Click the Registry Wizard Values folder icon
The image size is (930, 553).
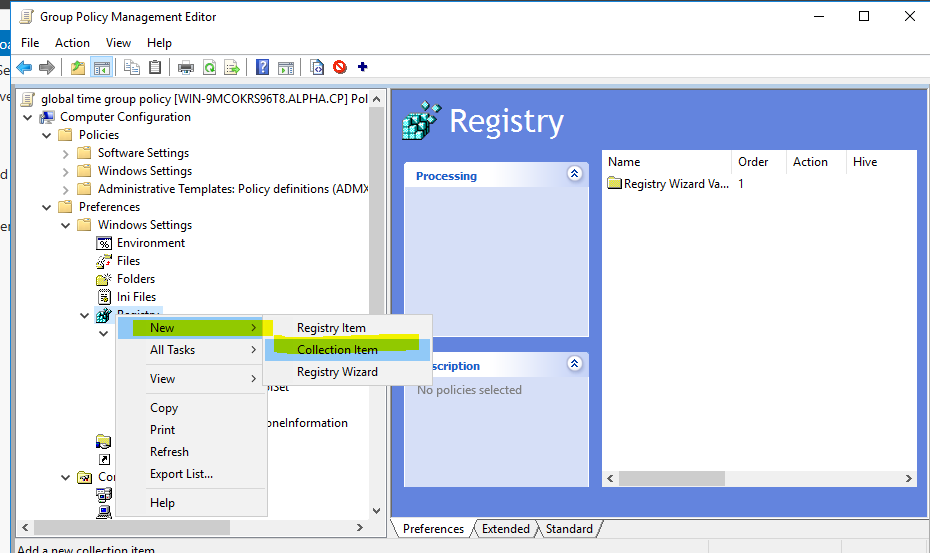[614, 183]
